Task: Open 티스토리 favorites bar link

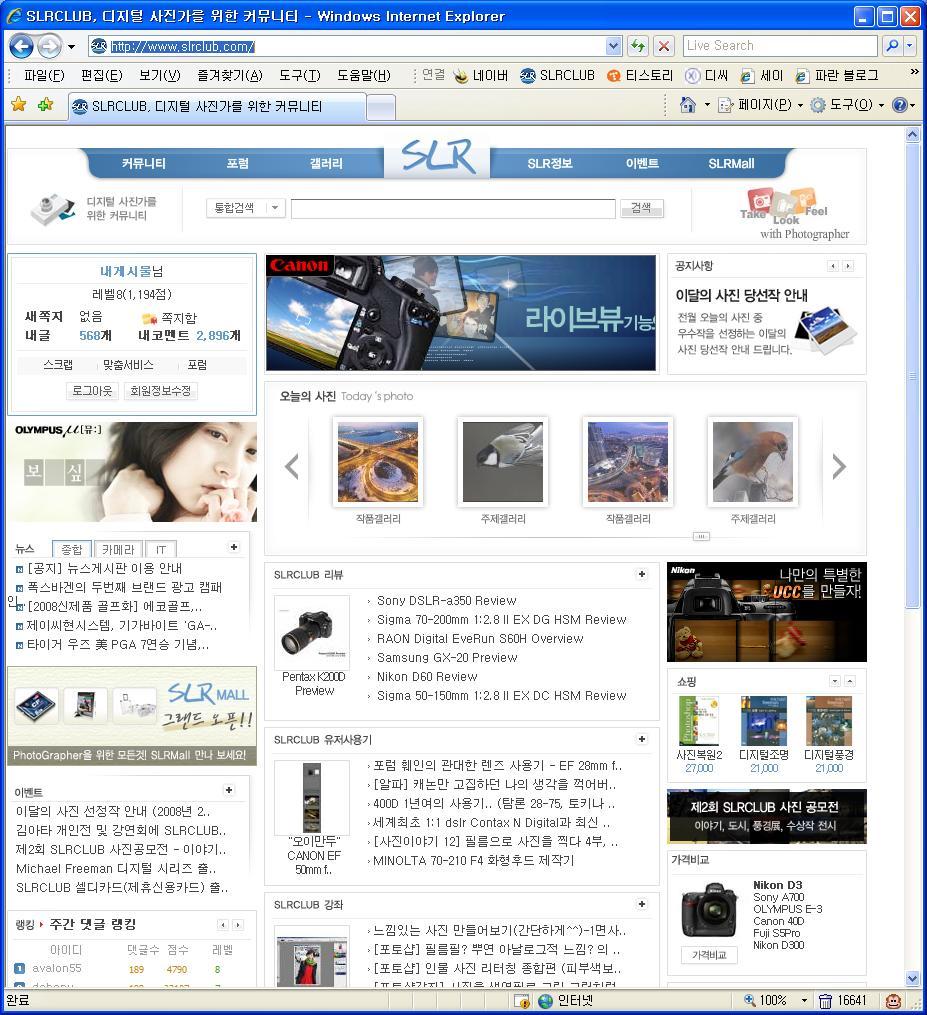Action: (640, 76)
